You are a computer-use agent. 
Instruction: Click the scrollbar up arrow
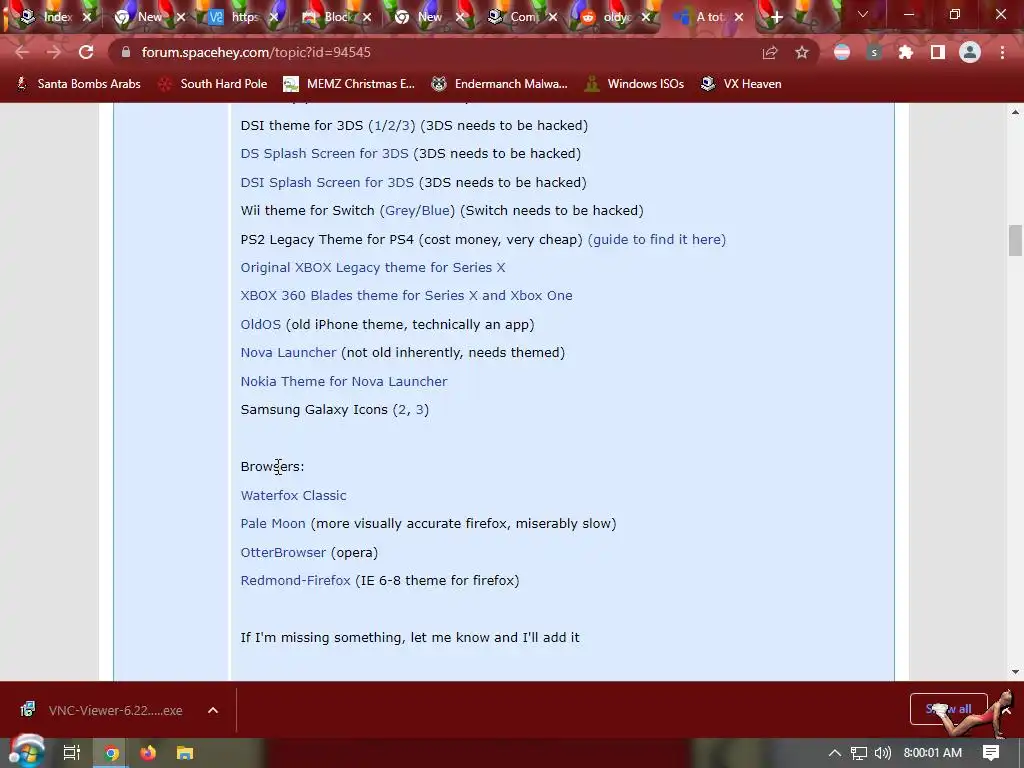tap(1015, 112)
